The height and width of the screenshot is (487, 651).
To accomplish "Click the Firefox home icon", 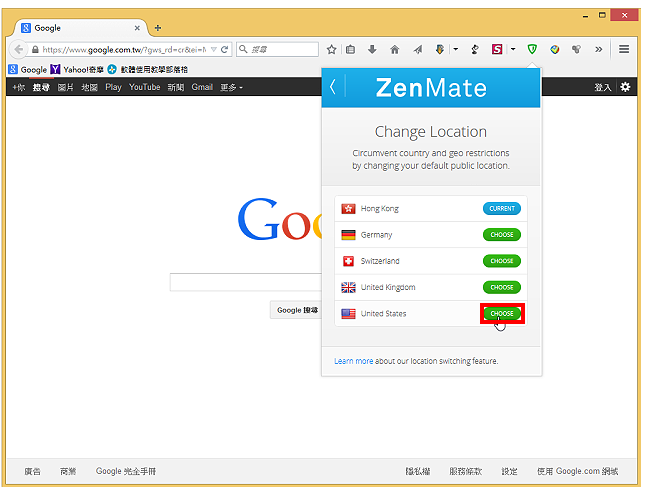I will pos(394,49).
